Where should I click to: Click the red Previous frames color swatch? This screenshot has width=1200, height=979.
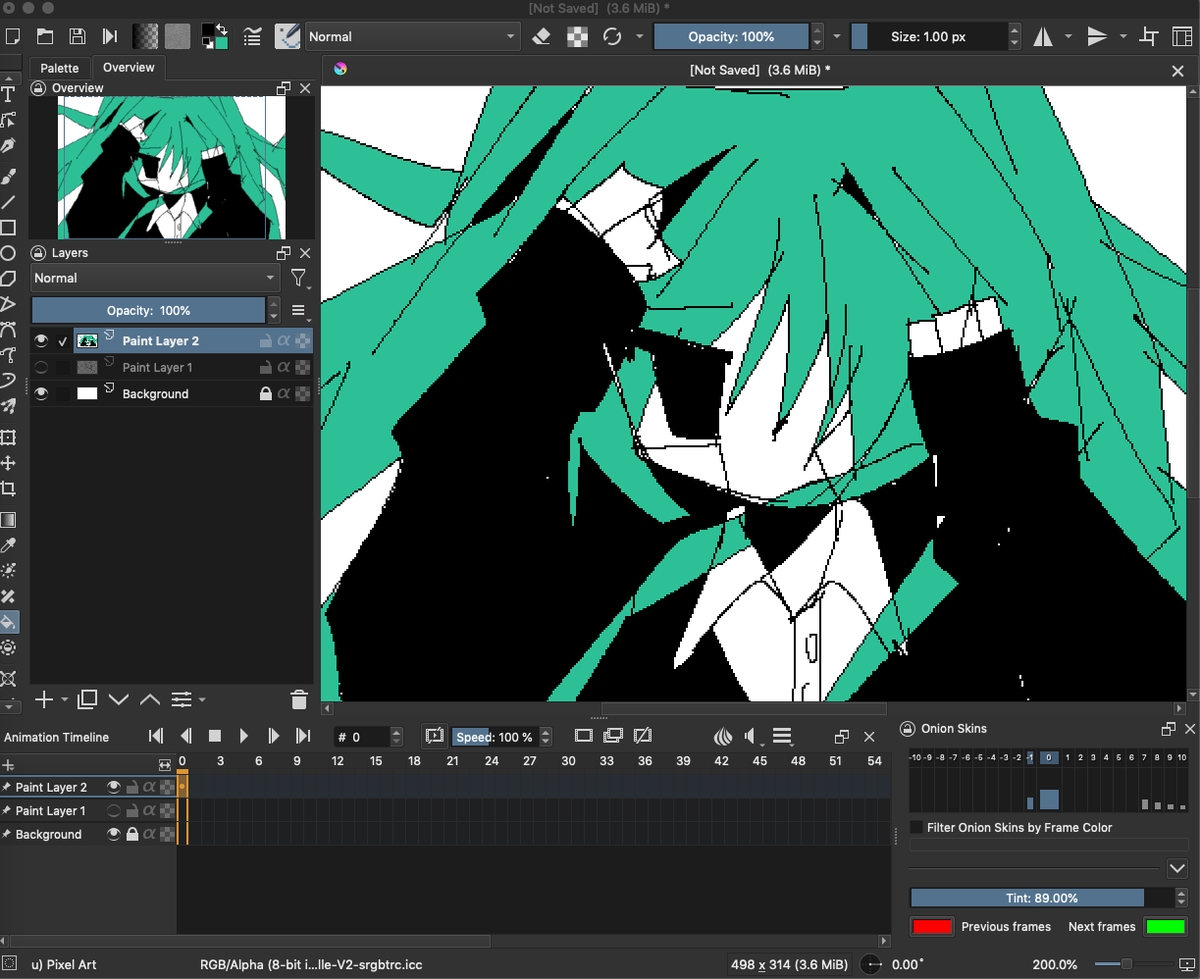point(931,926)
